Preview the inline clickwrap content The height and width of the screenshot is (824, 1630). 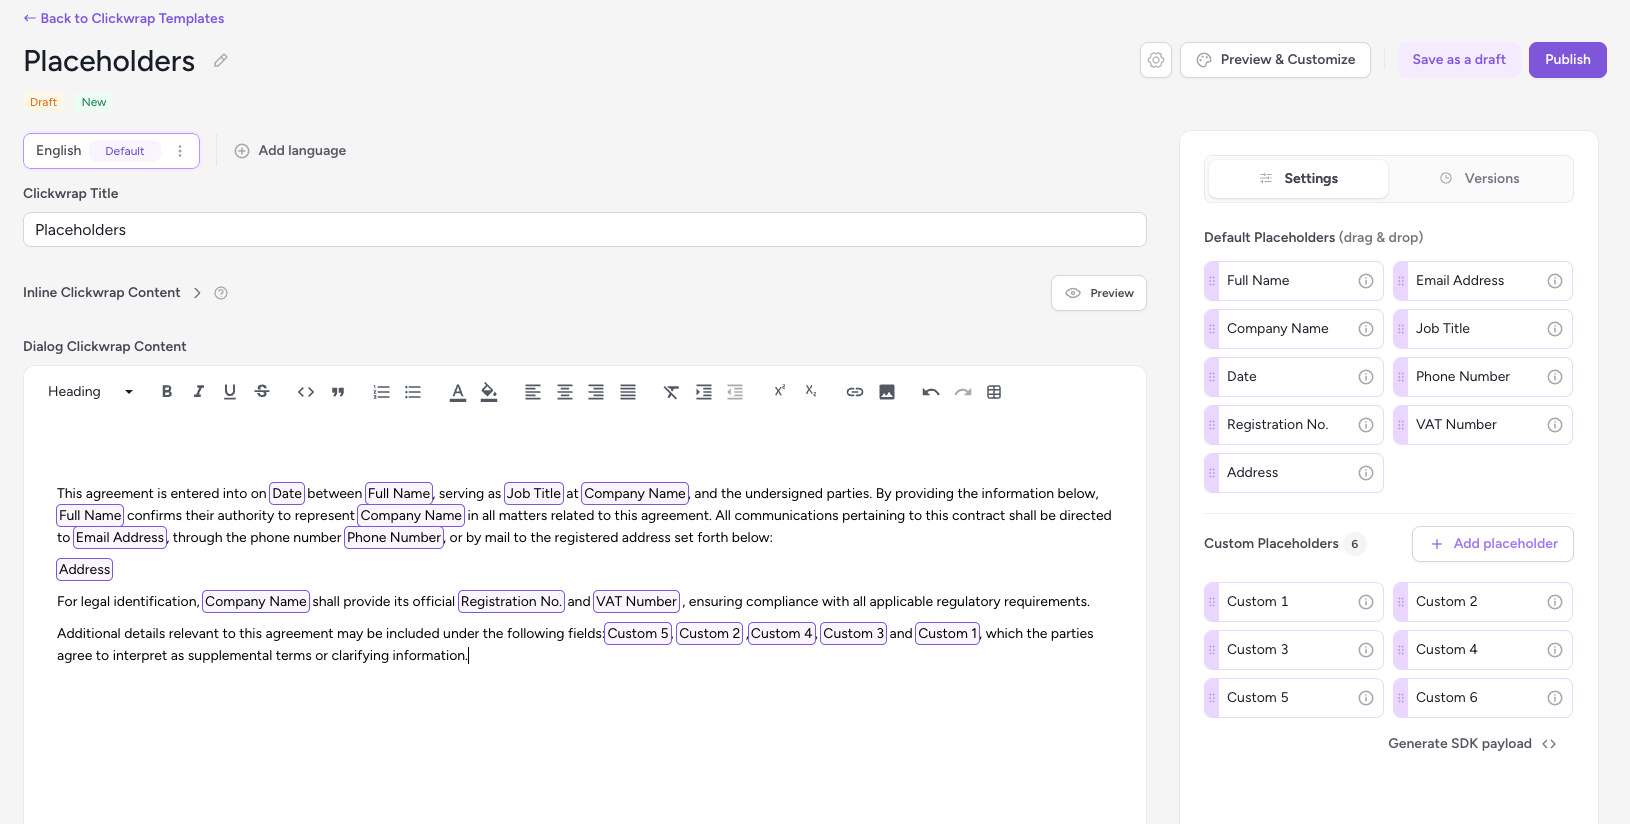[1098, 293]
